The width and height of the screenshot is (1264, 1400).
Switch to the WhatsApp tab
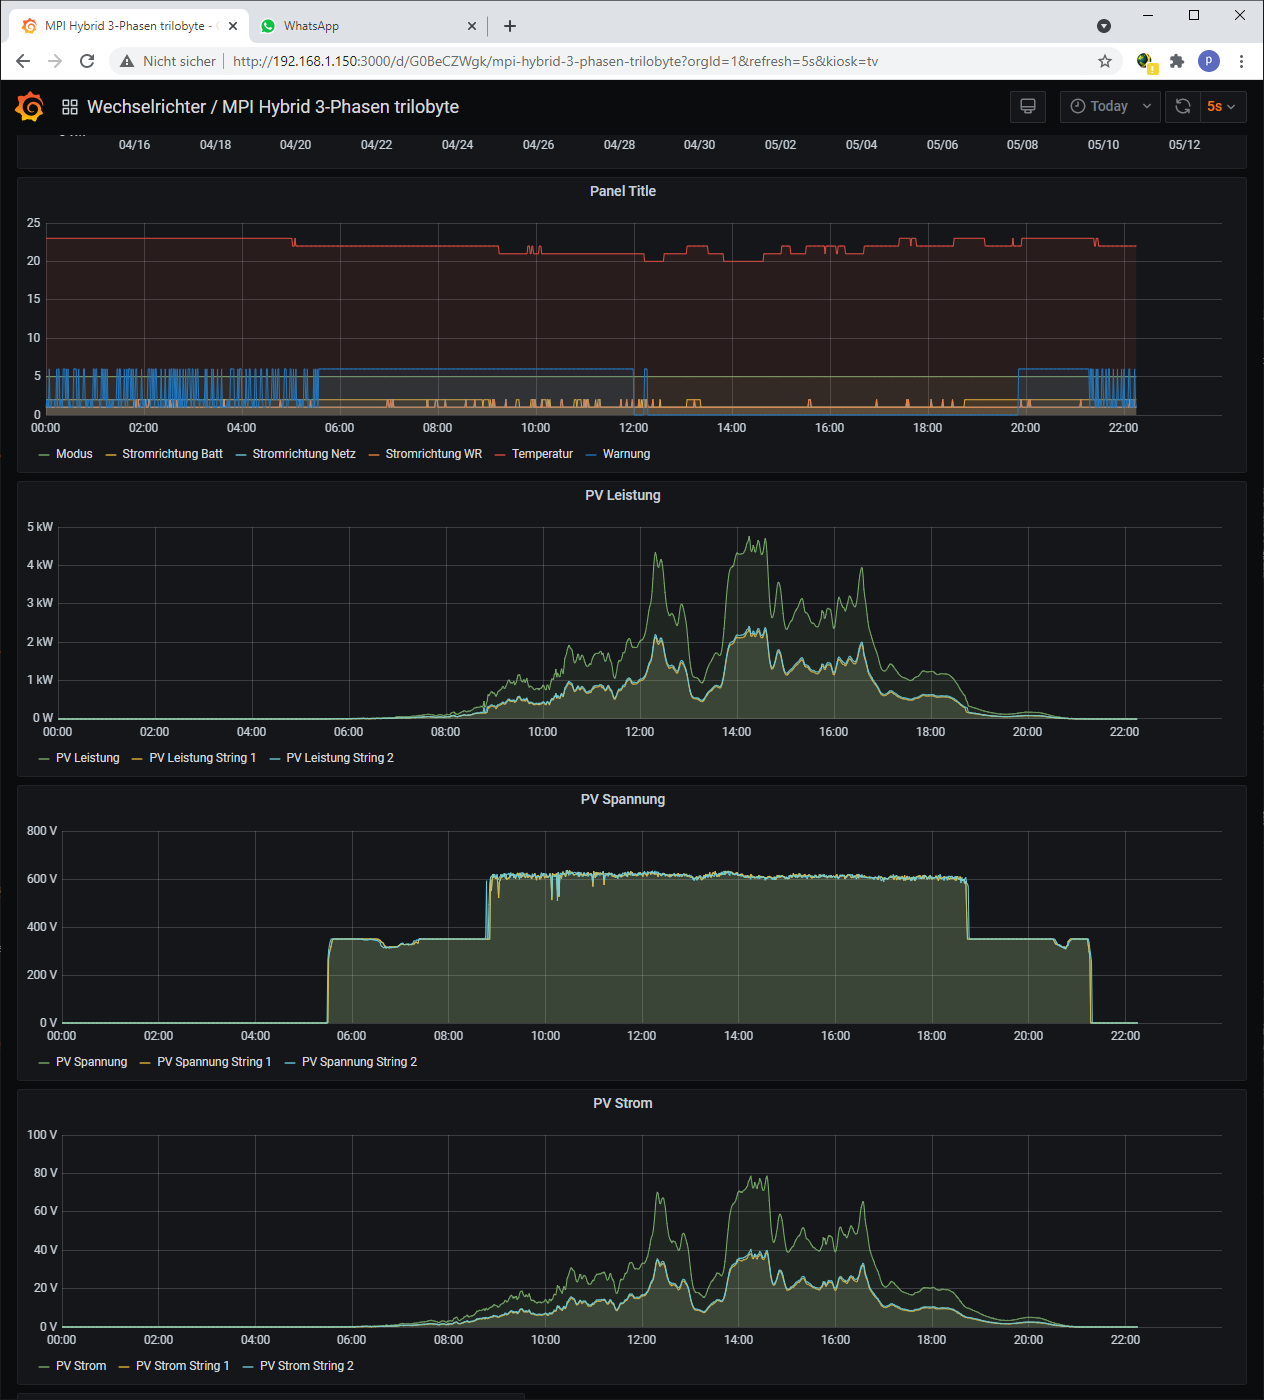tap(311, 26)
